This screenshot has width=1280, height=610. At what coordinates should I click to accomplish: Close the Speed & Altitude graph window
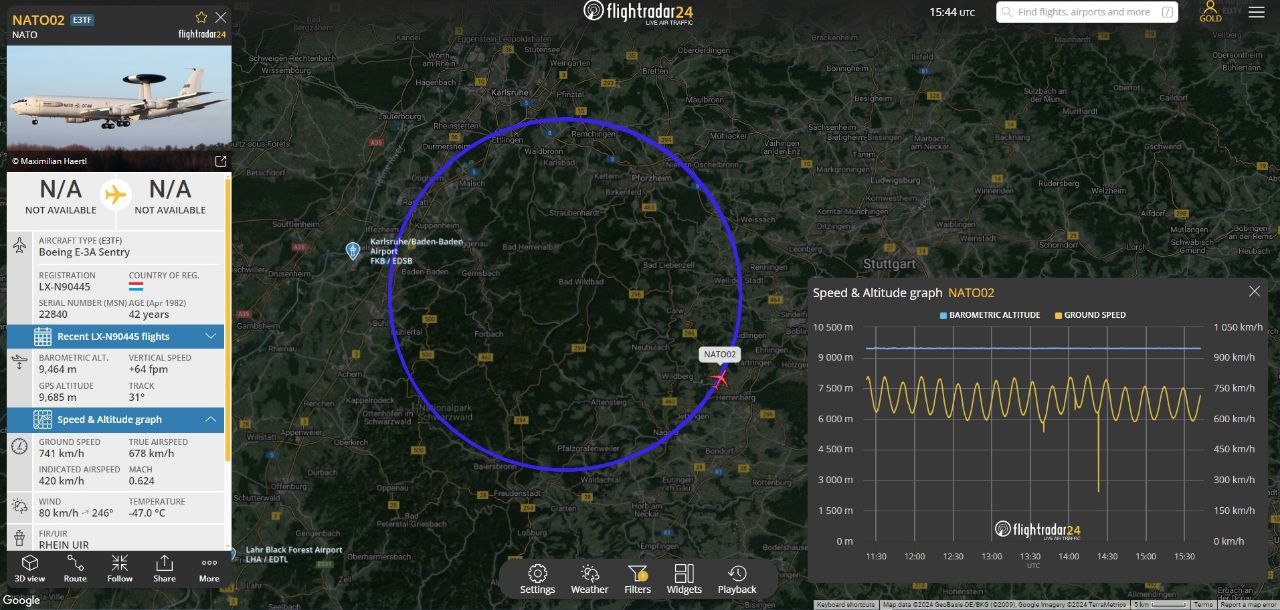1254,291
